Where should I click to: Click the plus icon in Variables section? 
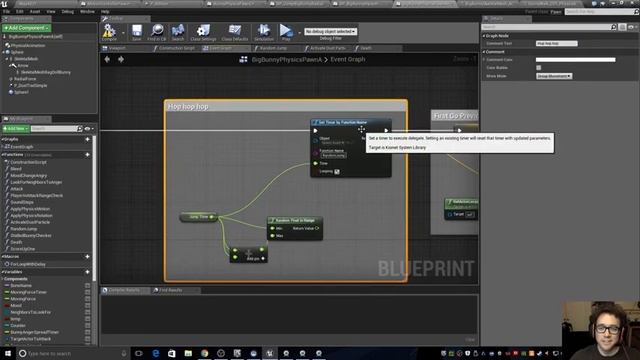click(x=87, y=272)
